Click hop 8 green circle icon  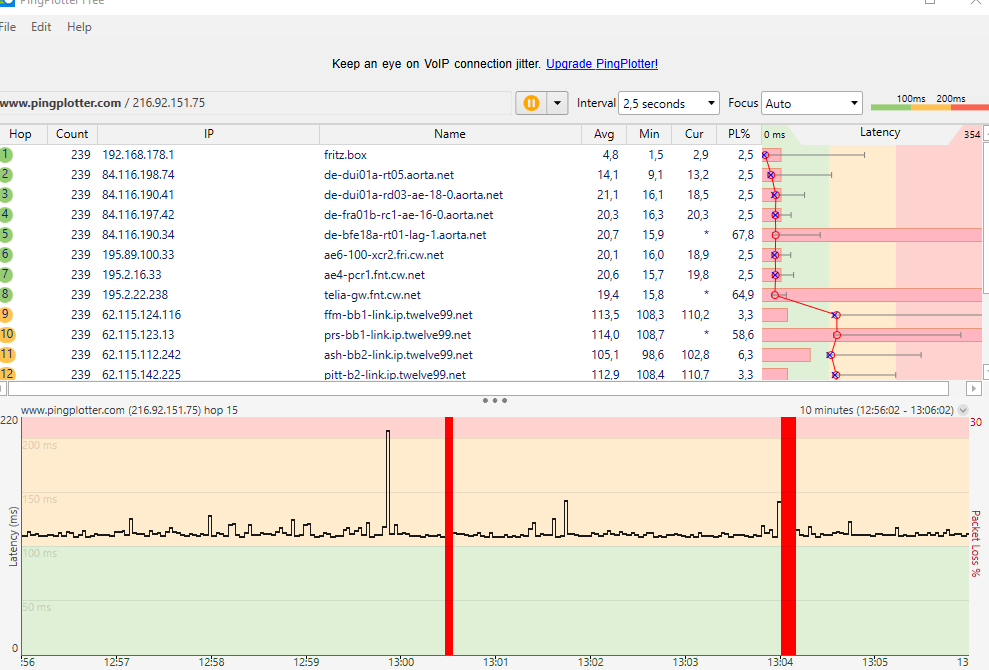(x=6, y=294)
